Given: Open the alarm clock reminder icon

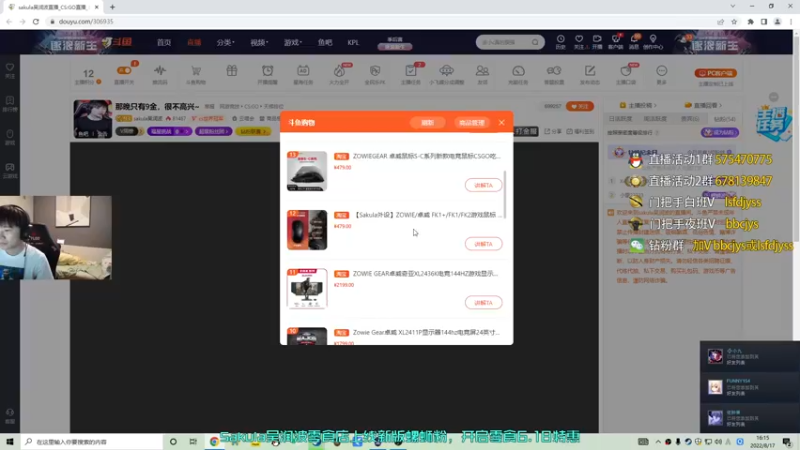Looking at the screenshot, I should click(x=267, y=71).
